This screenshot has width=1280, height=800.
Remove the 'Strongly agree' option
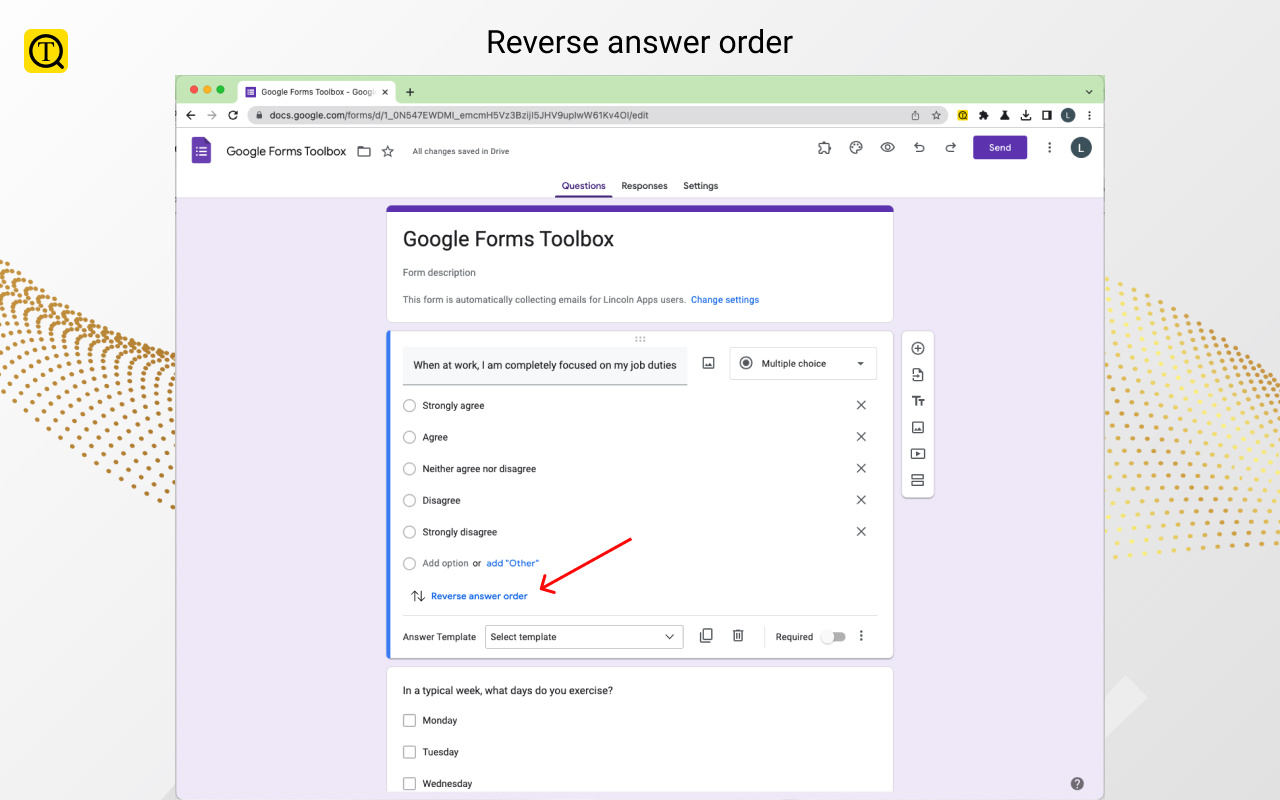(x=861, y=405)
